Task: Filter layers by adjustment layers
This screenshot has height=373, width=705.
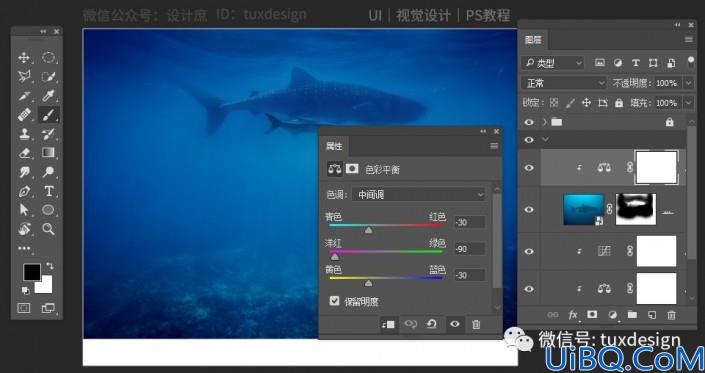Action: 618,63
